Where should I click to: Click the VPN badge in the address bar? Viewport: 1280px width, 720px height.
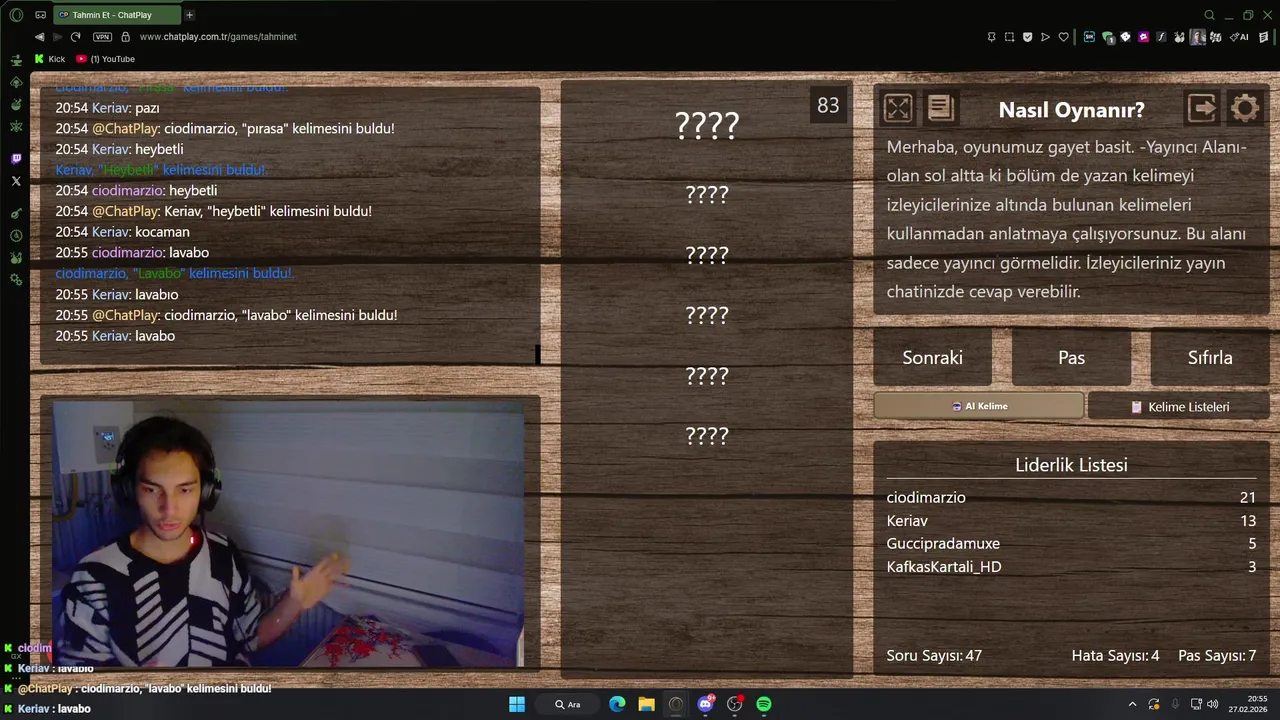pos(102,37)
